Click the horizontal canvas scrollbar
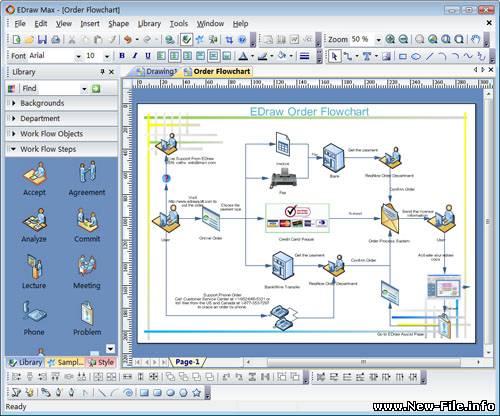Image resolution: width=500 pixels, height=416 pixels. 363,362
